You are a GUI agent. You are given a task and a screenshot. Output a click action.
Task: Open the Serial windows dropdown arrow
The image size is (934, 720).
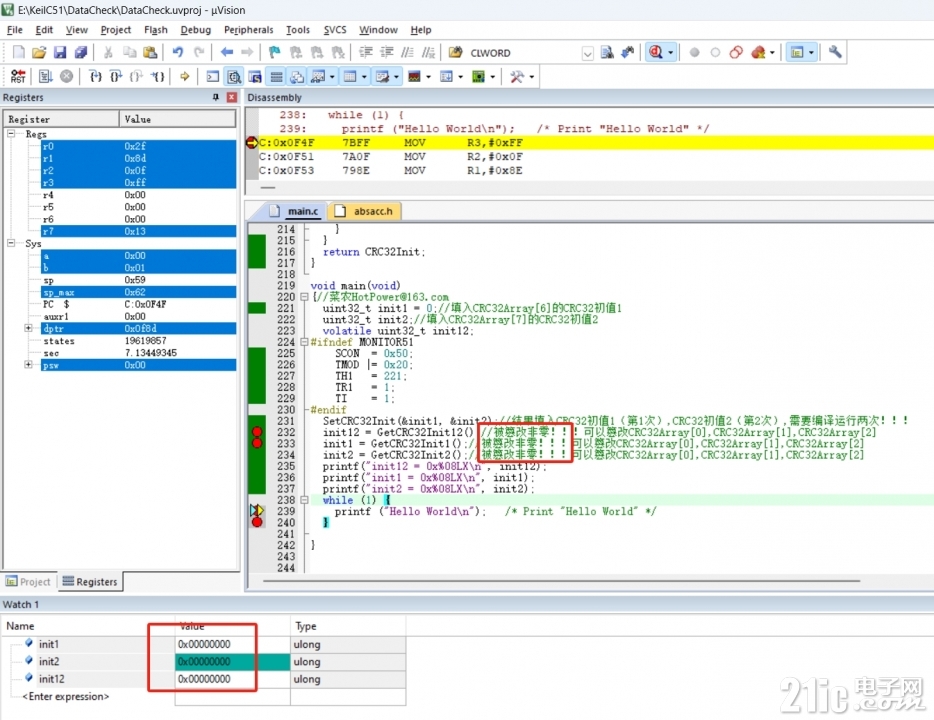tap(396, 77)
